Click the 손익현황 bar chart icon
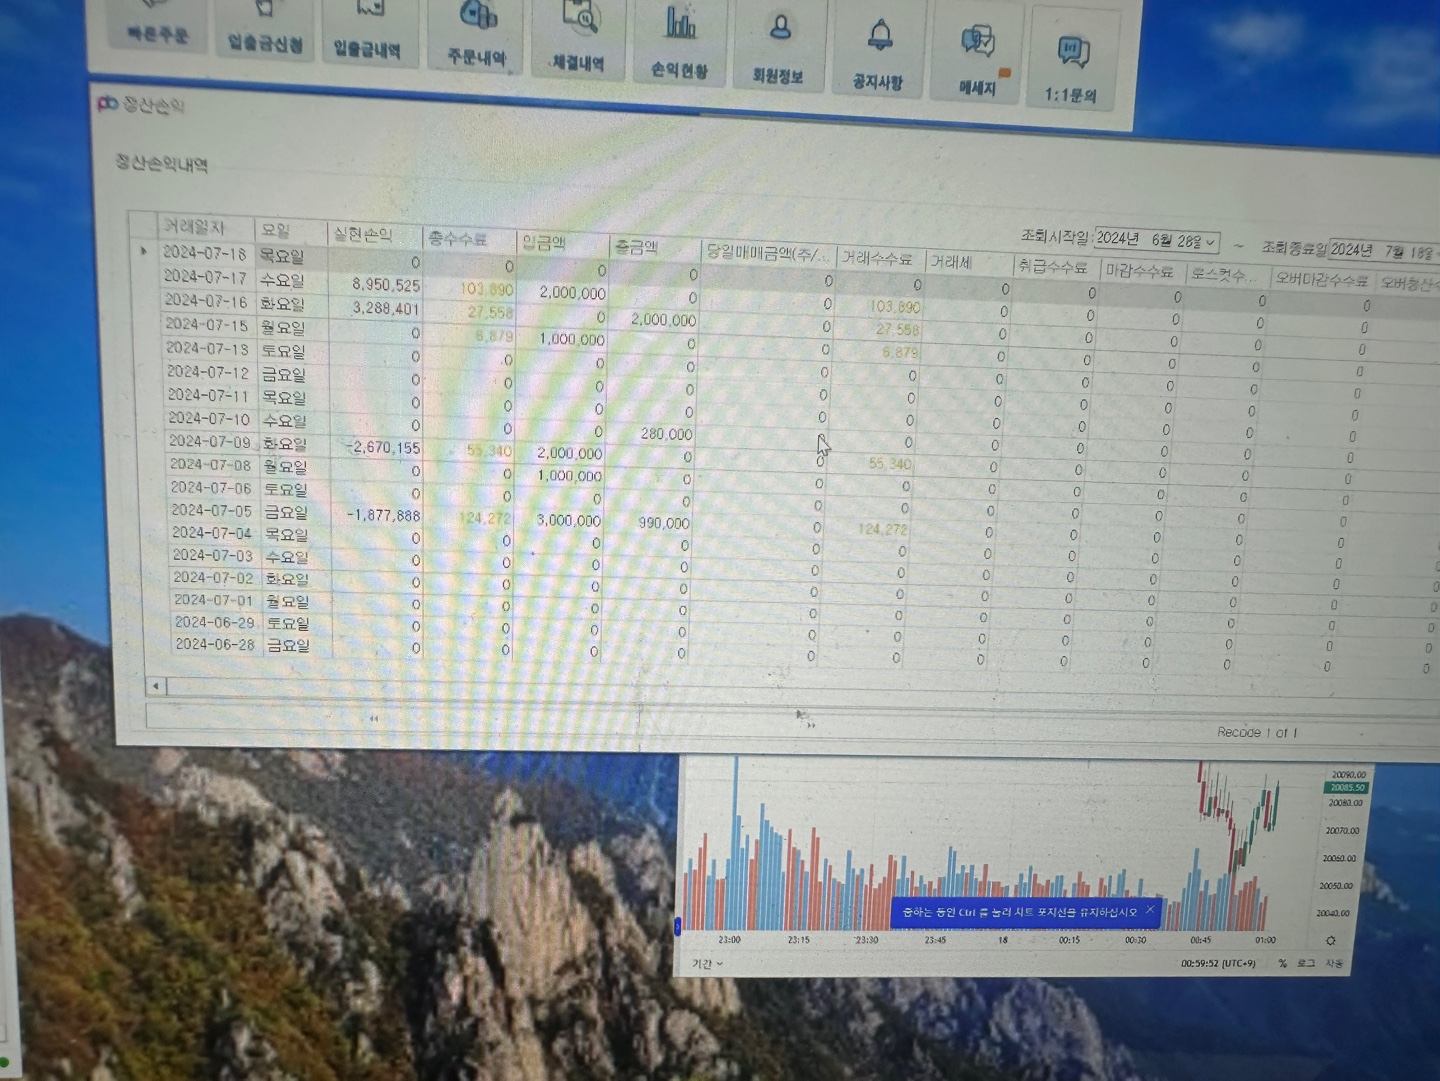Viewport: 1440px width, 1081px height. pos(680,42)
